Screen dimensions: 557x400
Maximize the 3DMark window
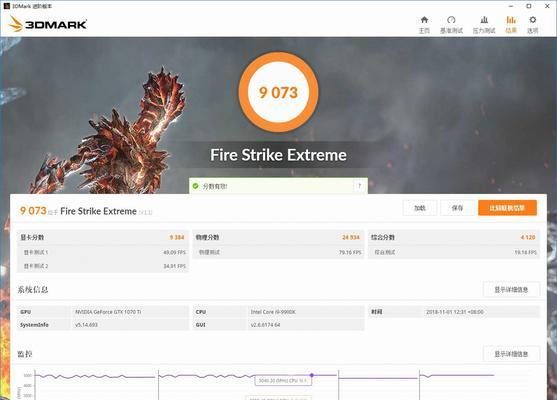tap(529, 6)
